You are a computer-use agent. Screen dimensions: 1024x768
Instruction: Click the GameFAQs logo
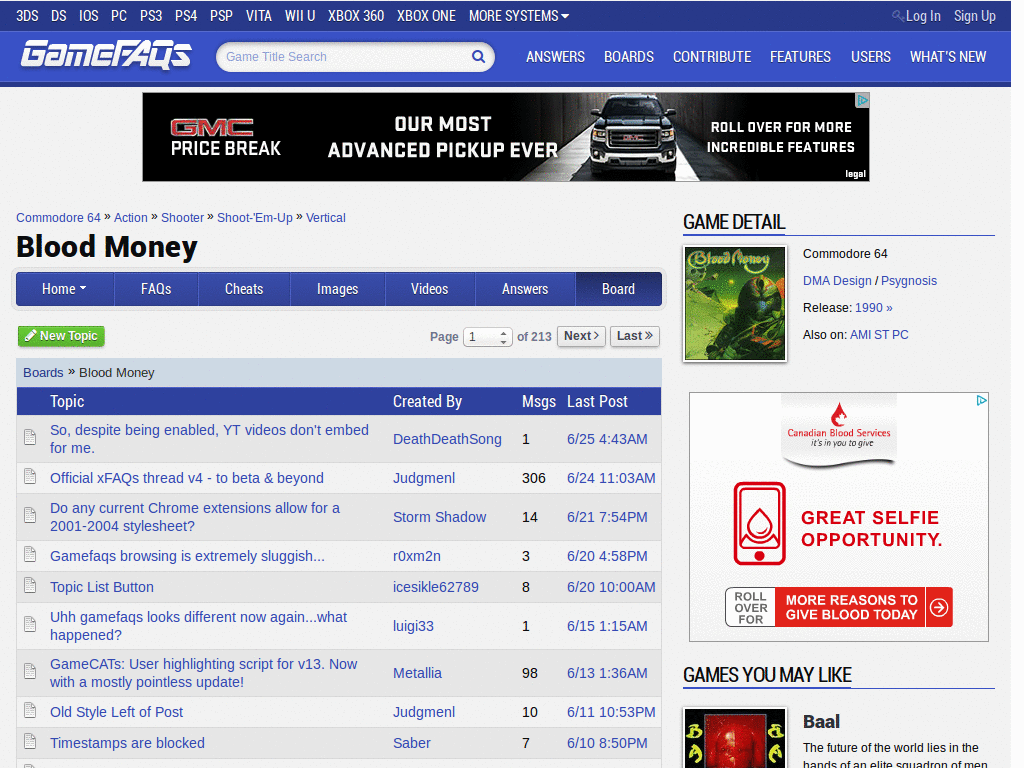106,55
